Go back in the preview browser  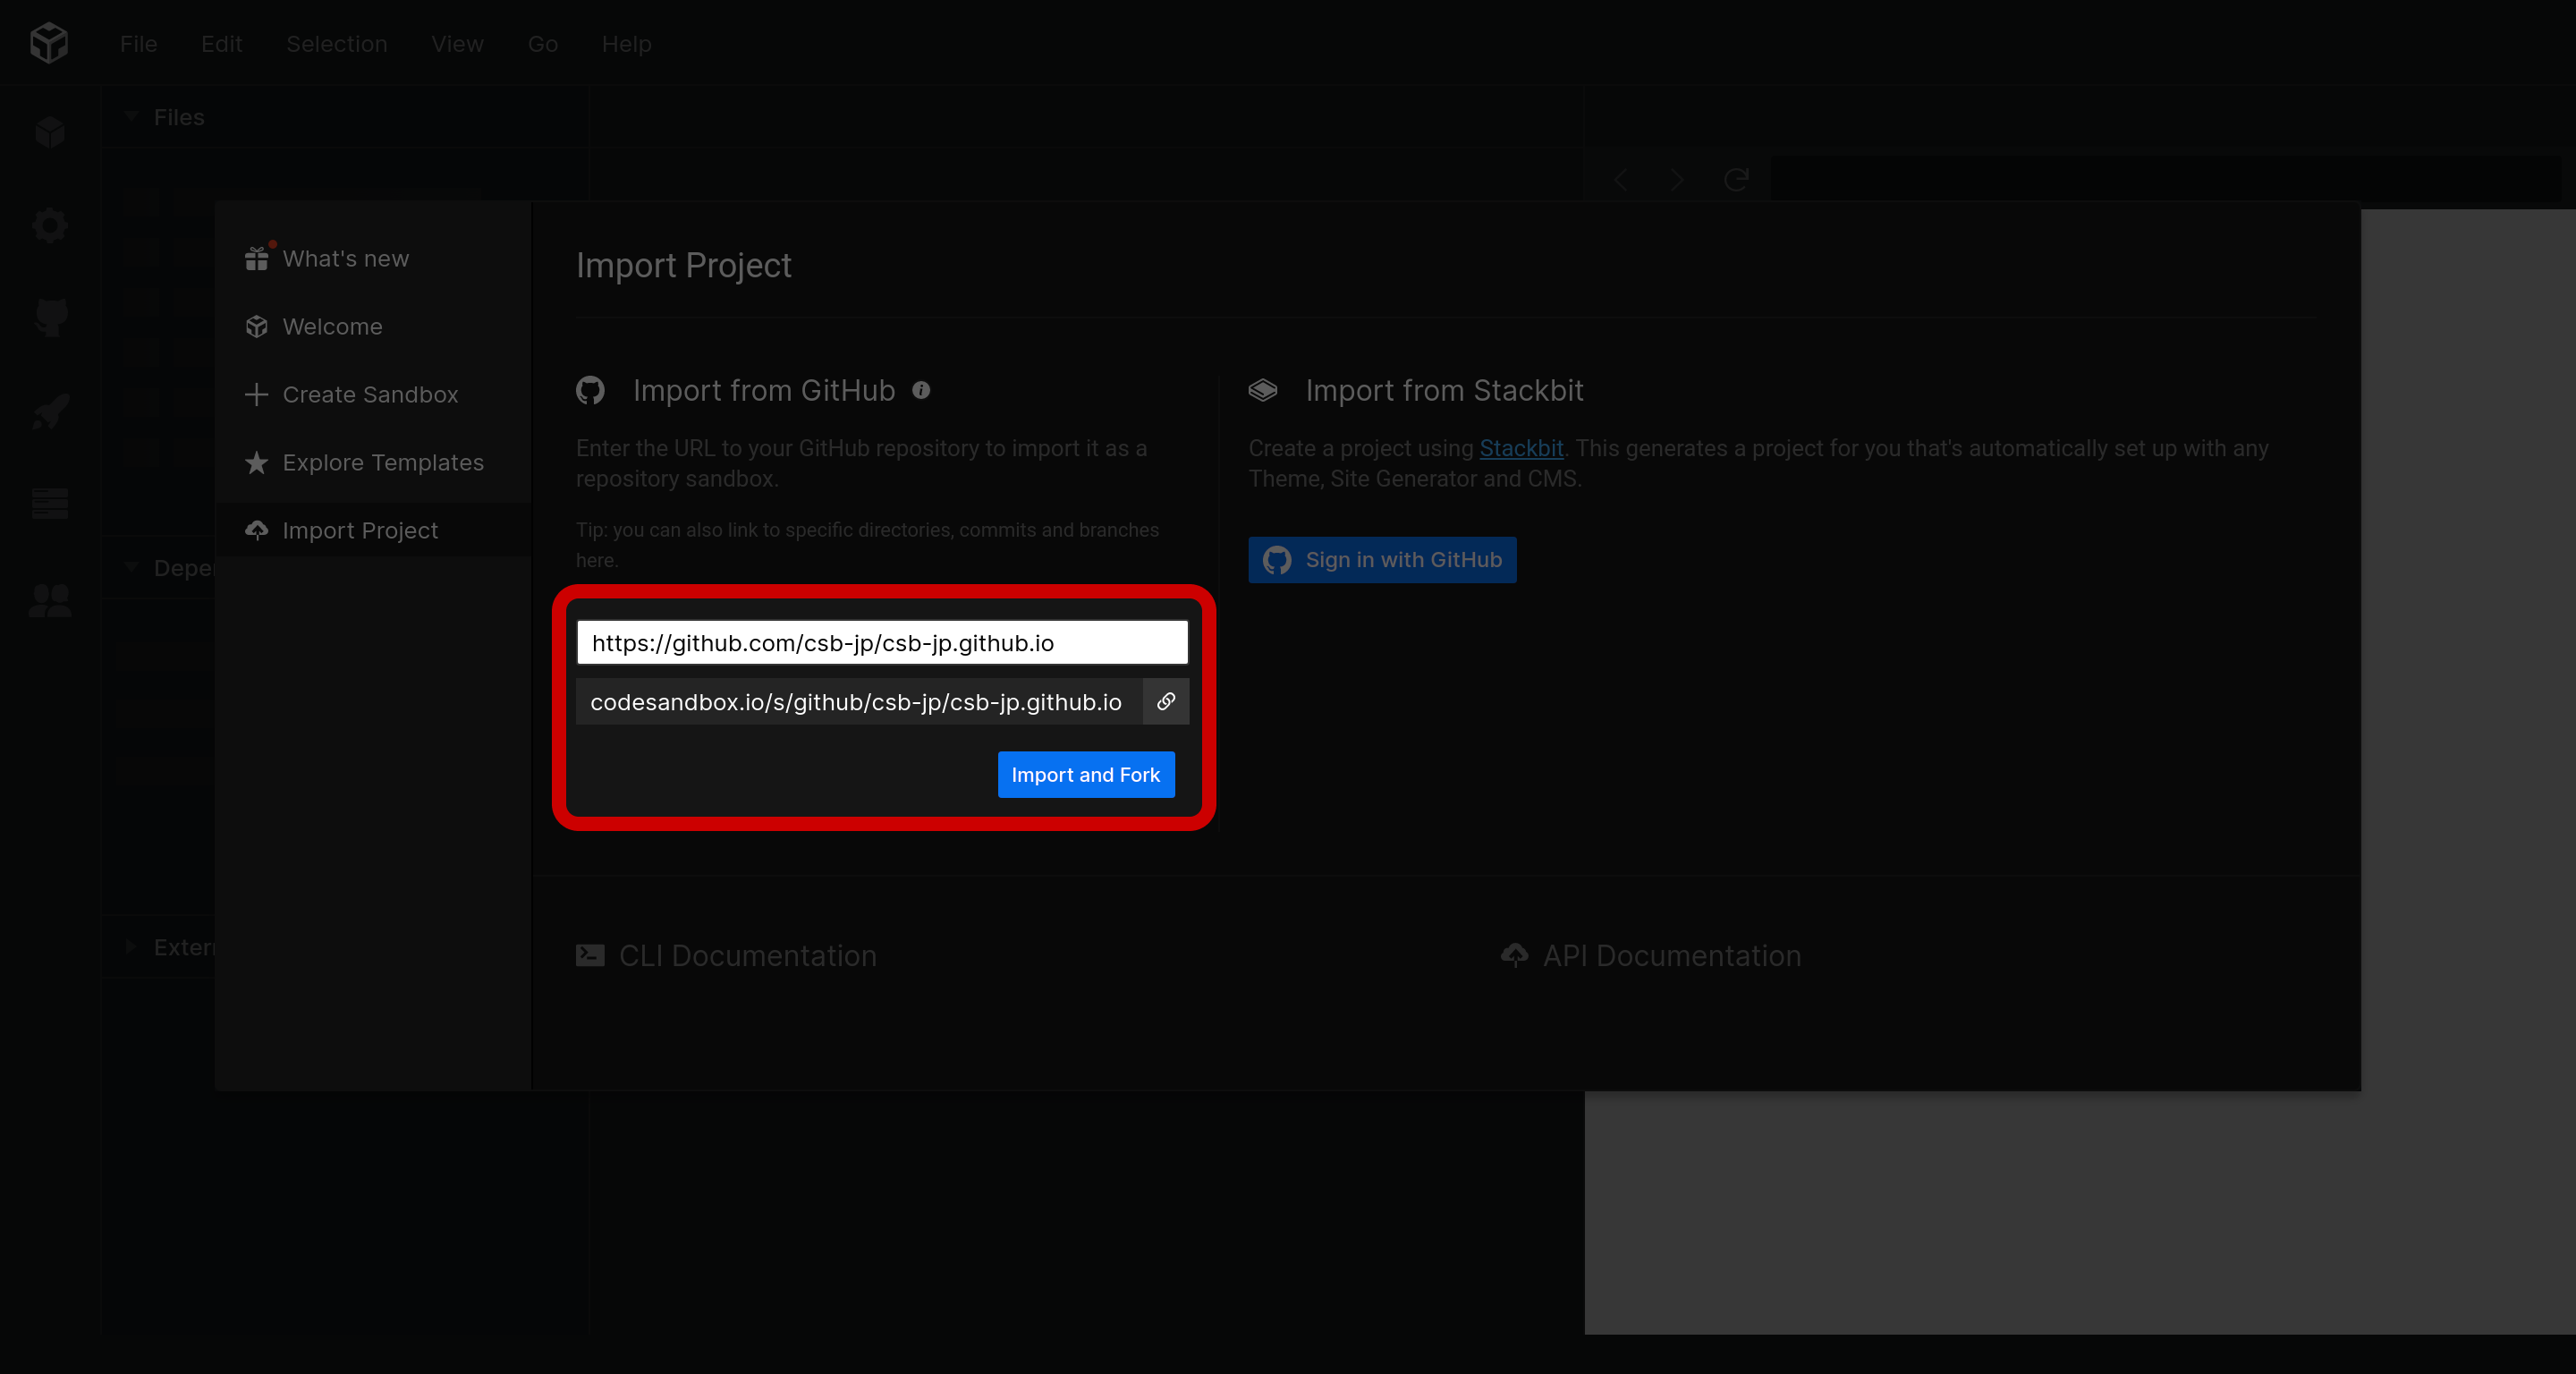coord(1622,180)
